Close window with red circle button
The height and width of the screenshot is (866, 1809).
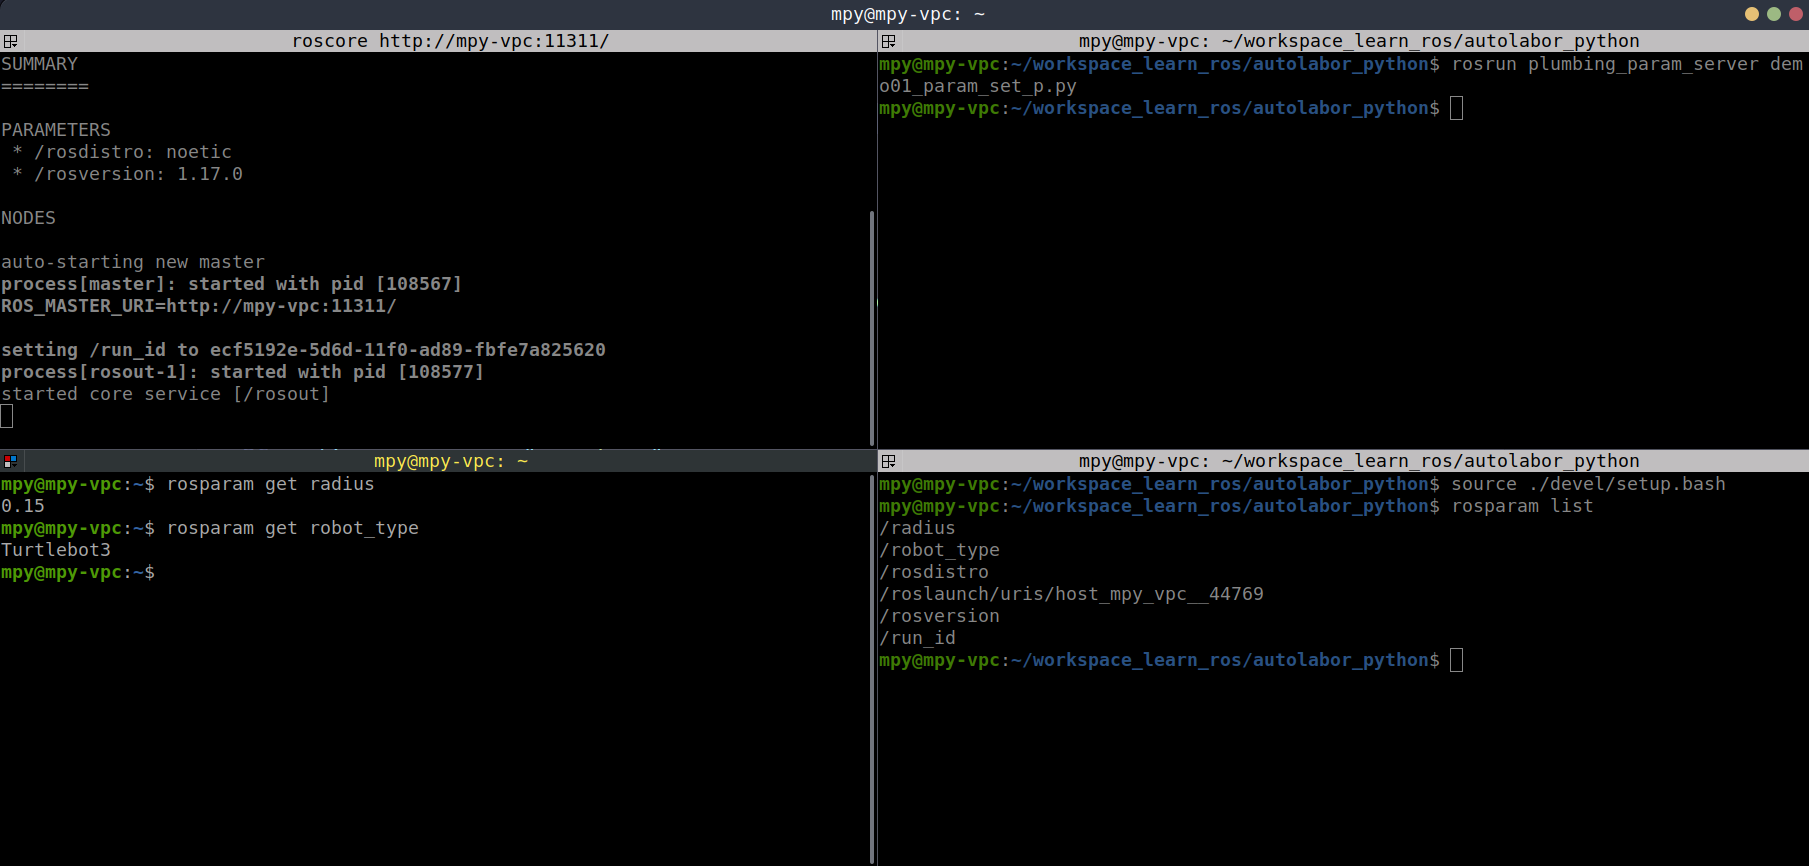pos(1795,14)
